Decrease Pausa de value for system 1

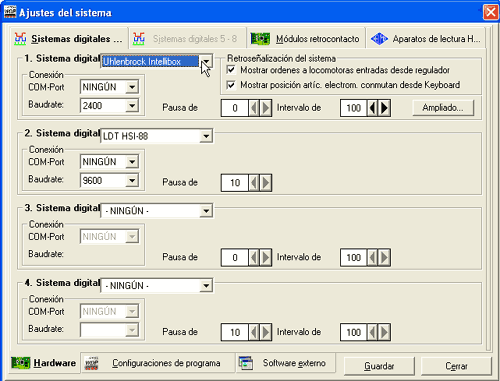coord(254,108)
